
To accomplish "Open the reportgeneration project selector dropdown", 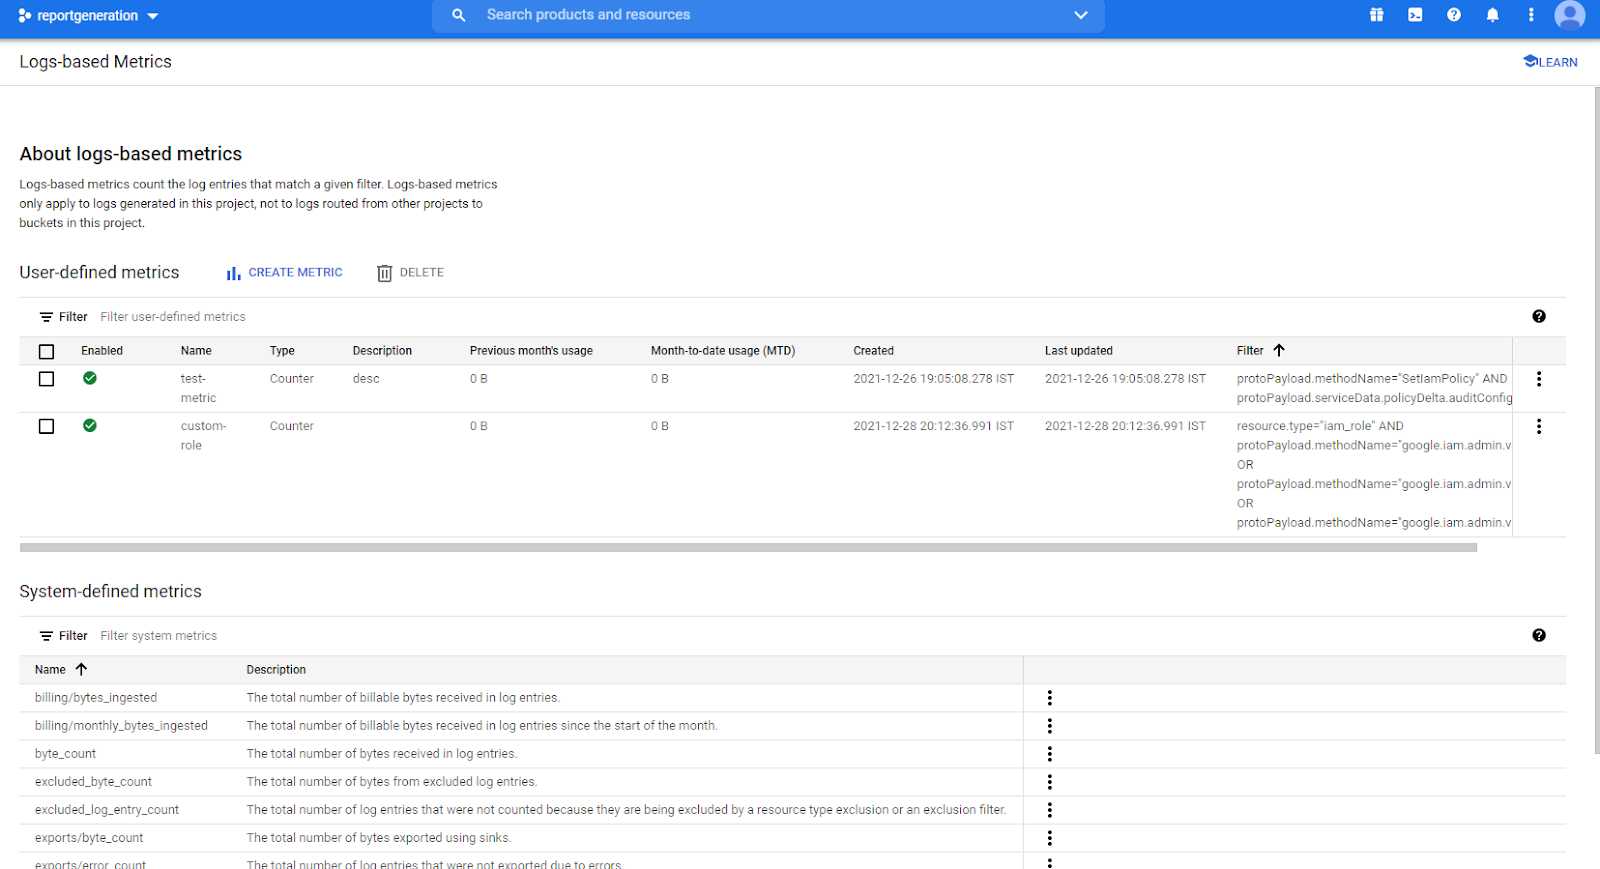I will [x=88, y=16].
